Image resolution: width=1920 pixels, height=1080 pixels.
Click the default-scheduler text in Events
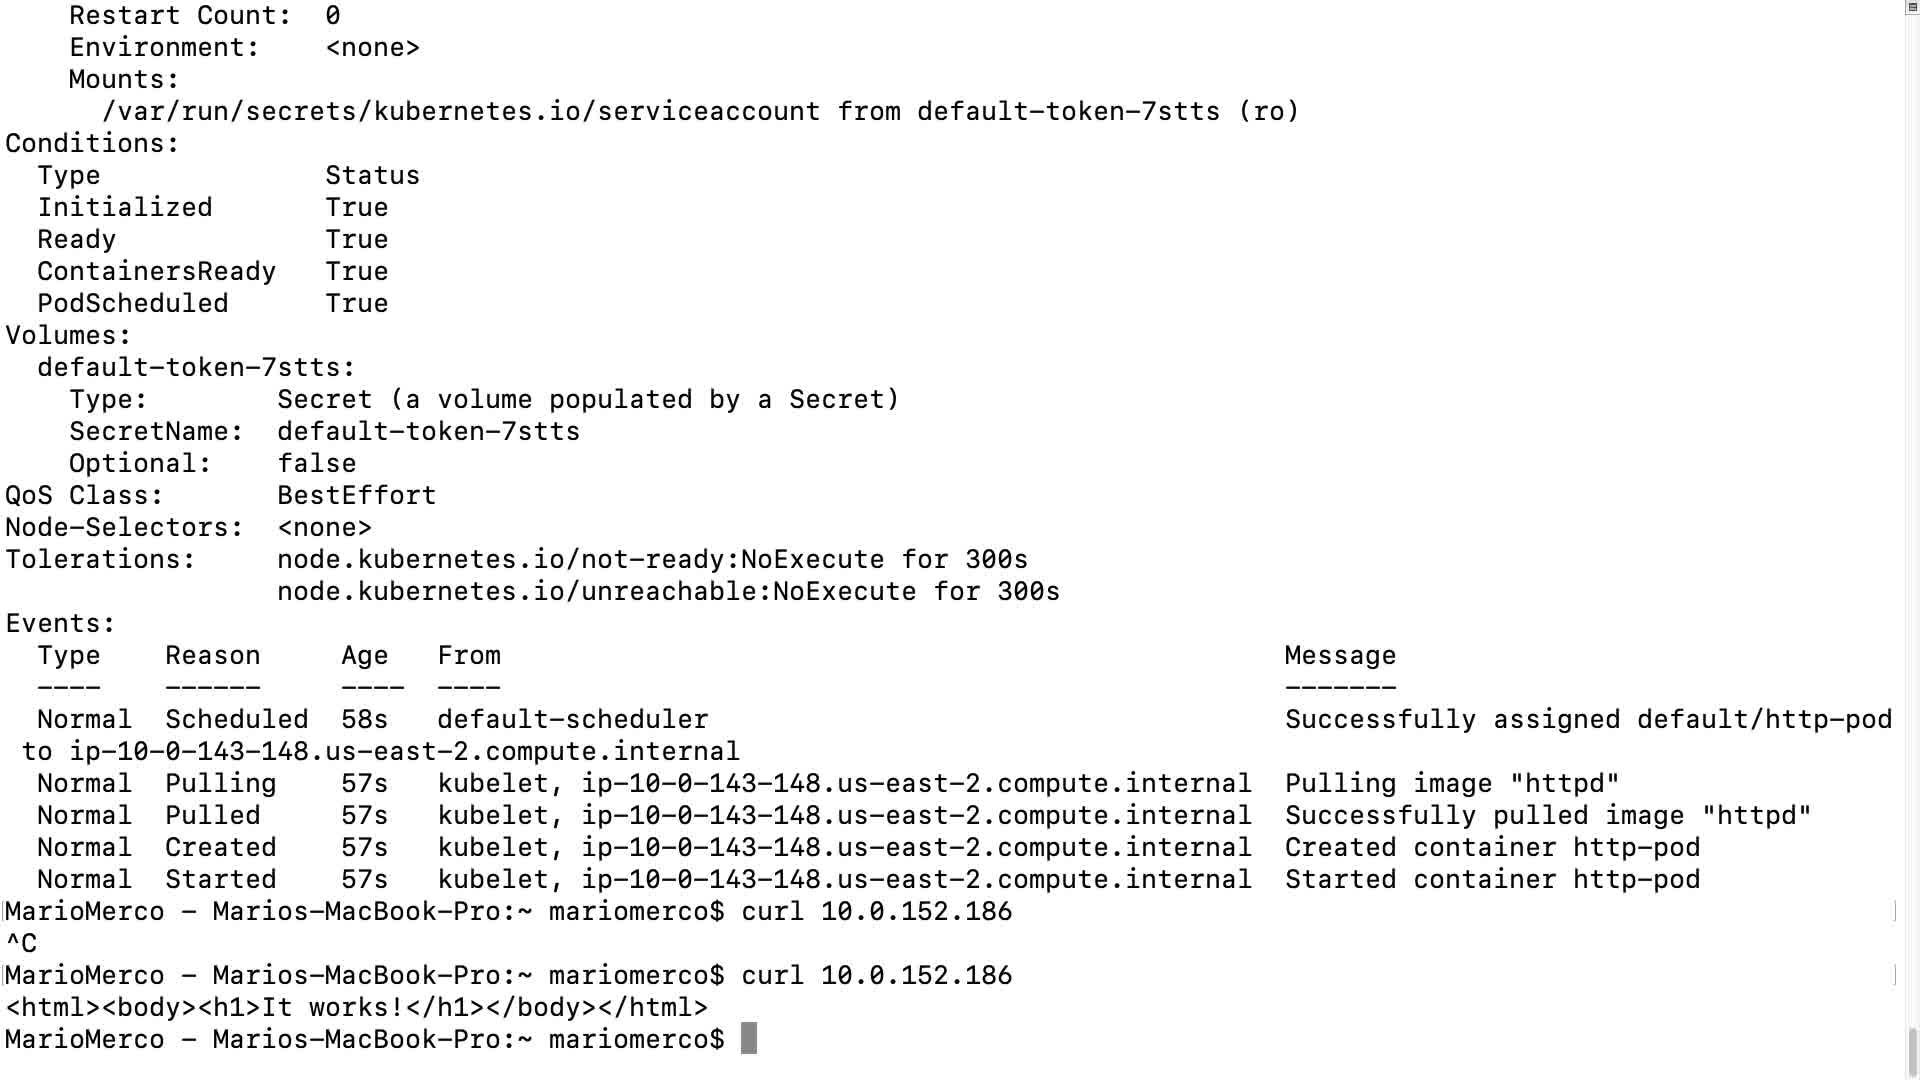(572, 719)
